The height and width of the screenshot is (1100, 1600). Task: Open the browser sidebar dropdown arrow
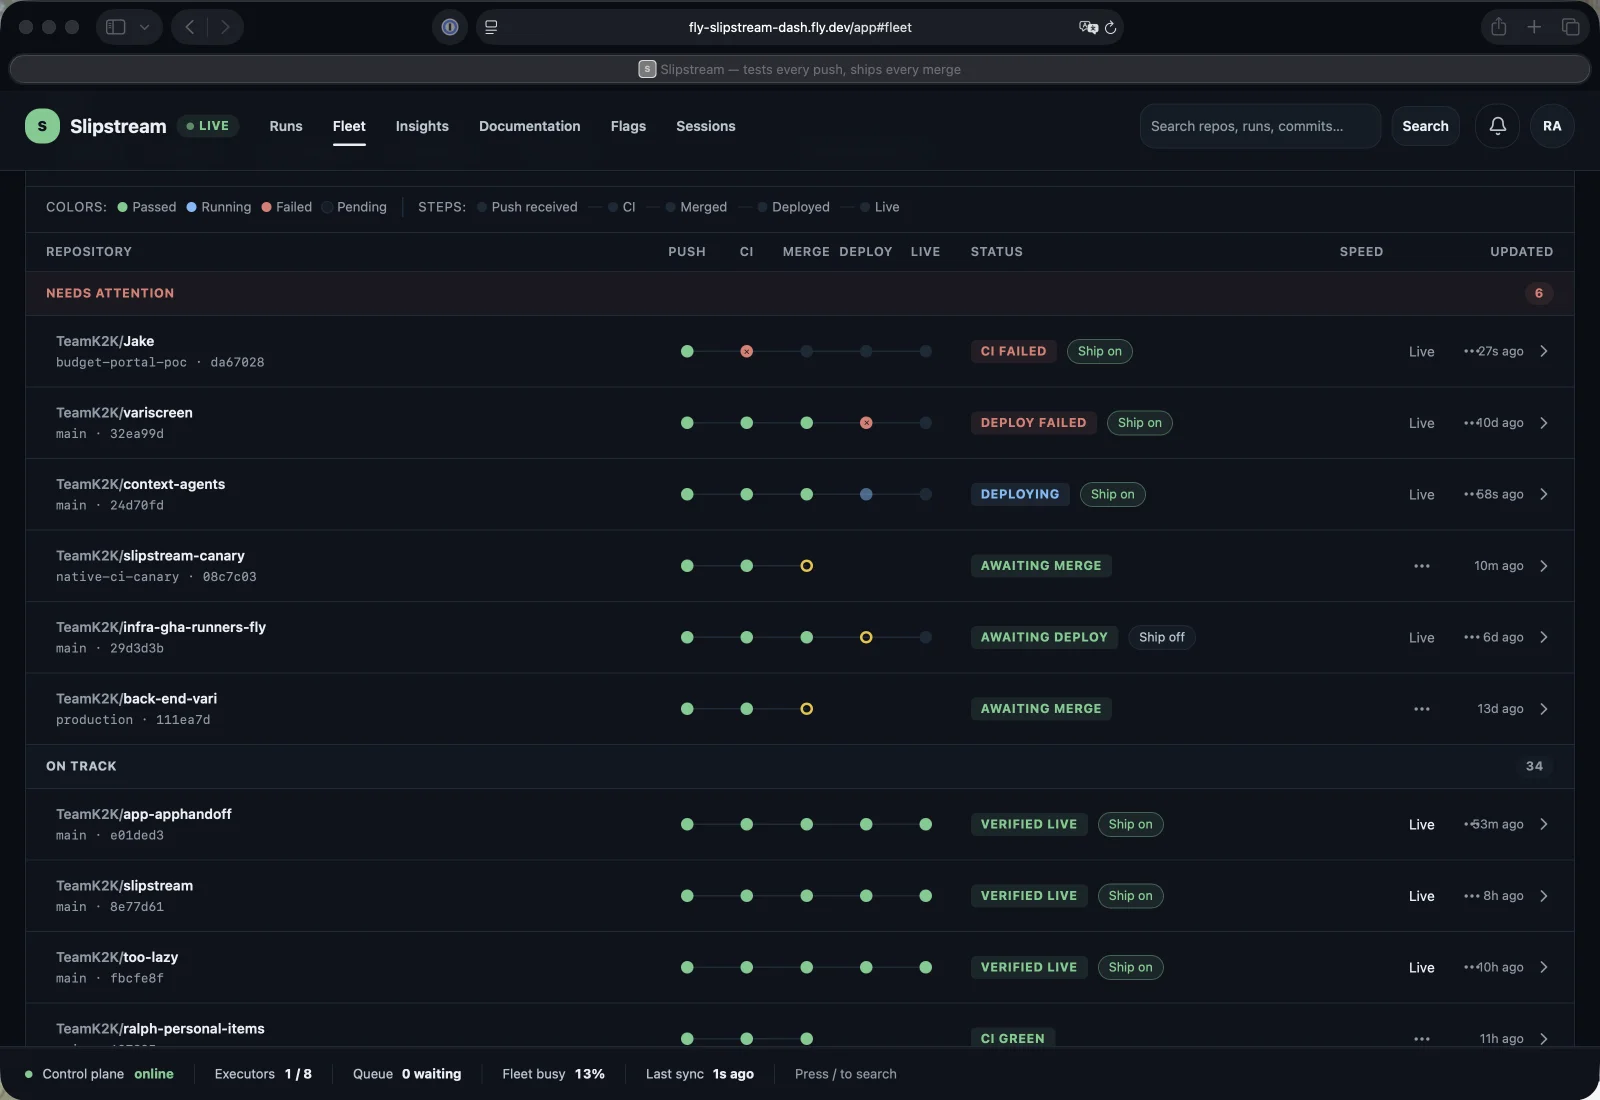[x=145, y=27]
